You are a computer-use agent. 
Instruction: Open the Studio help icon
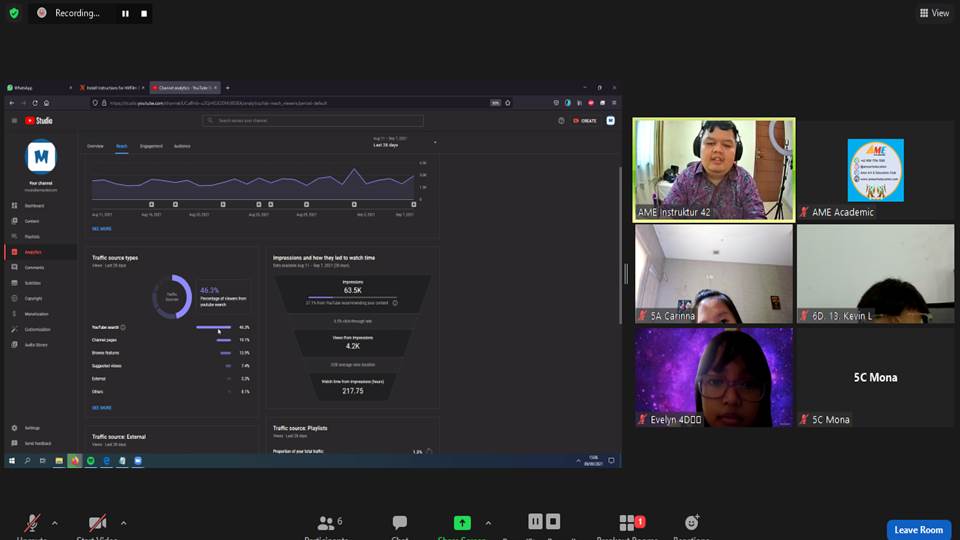(561, 121)
